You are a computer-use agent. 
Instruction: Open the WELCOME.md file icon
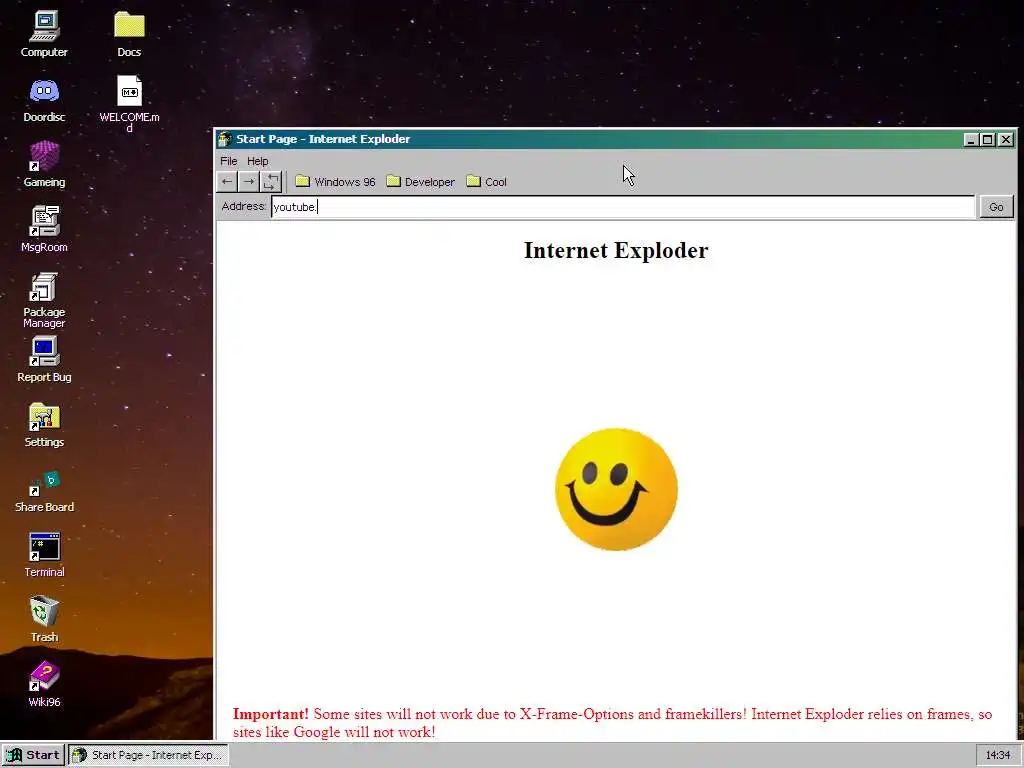[x=129, y=103]
